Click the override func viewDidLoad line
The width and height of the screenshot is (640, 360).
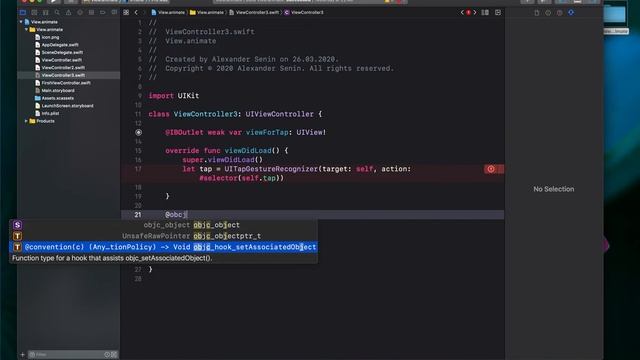point(227,151)
